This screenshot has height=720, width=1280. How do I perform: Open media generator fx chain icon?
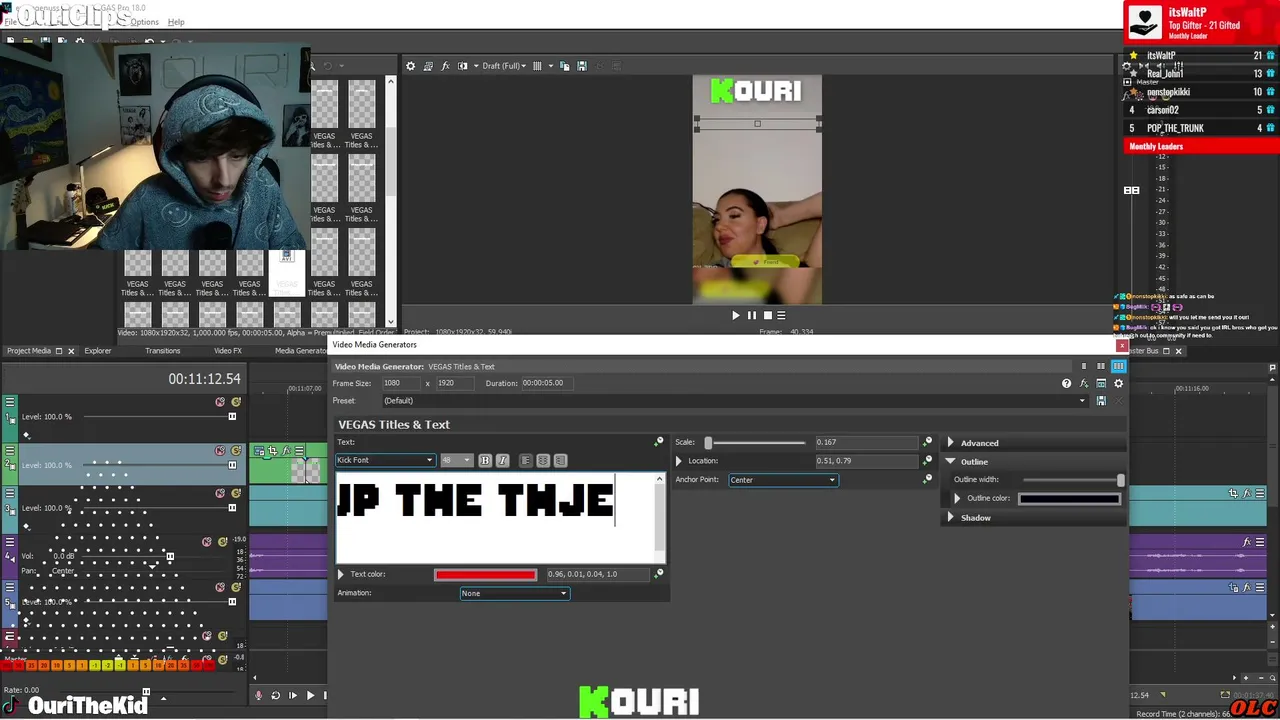[x=1084, y=383]
